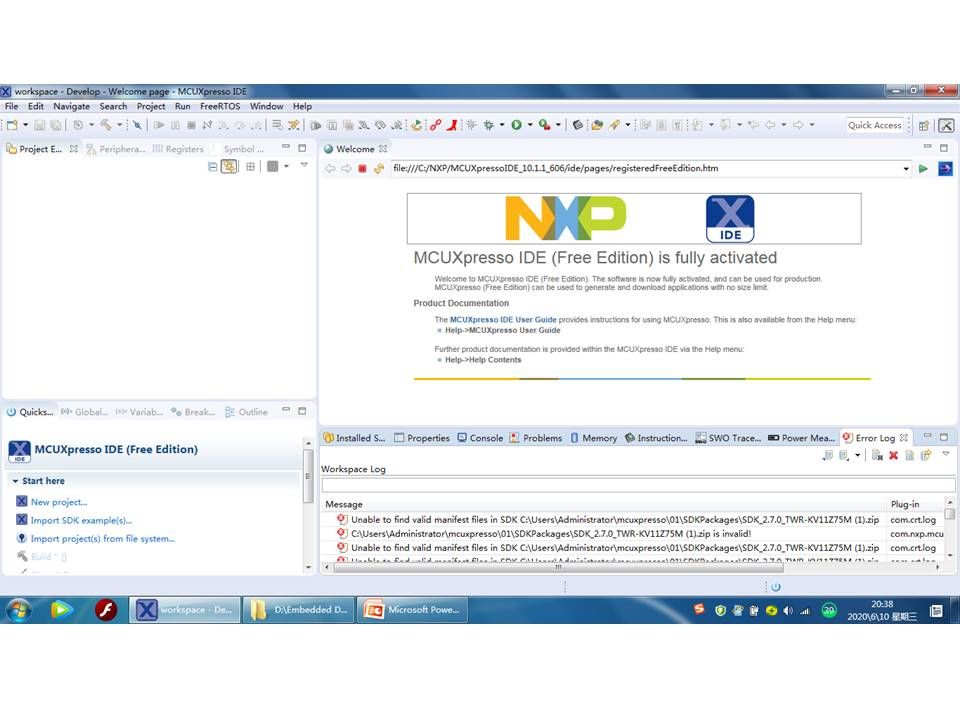This screenshot has height=720, width=960.
Task: Click the red boot toolbar icon
Action: tap(452, 125)
